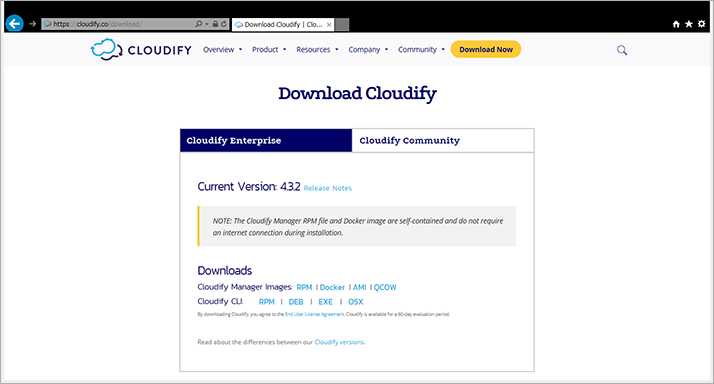Download the Cloudify CLI EXE installer

(x=326, y=302)
